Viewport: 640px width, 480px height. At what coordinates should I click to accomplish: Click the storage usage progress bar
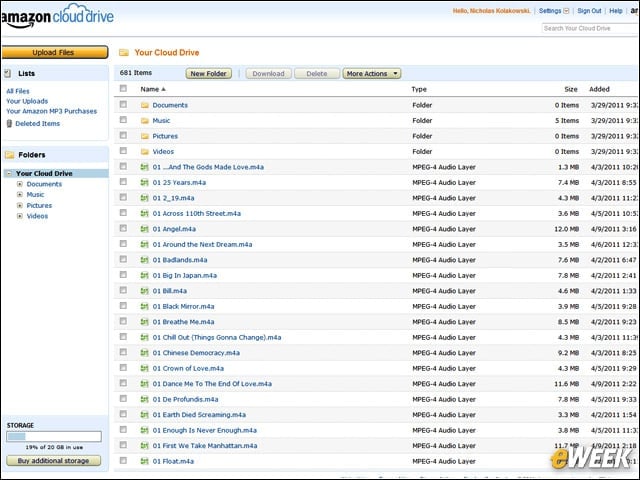click(54, 436)
